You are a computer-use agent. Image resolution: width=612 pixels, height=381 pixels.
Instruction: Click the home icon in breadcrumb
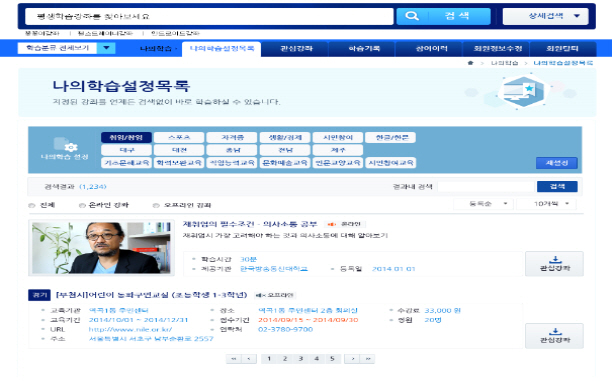click(470, 63)
